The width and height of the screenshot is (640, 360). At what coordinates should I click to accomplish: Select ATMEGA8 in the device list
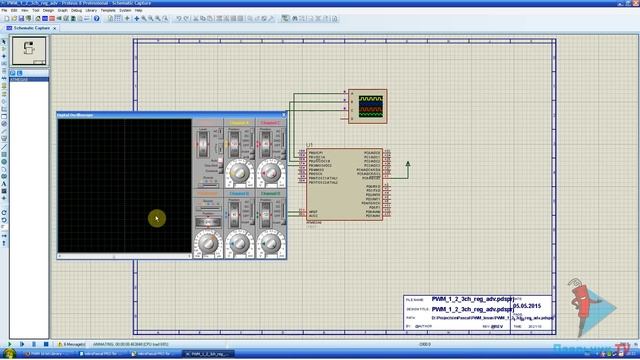[29, 79]
